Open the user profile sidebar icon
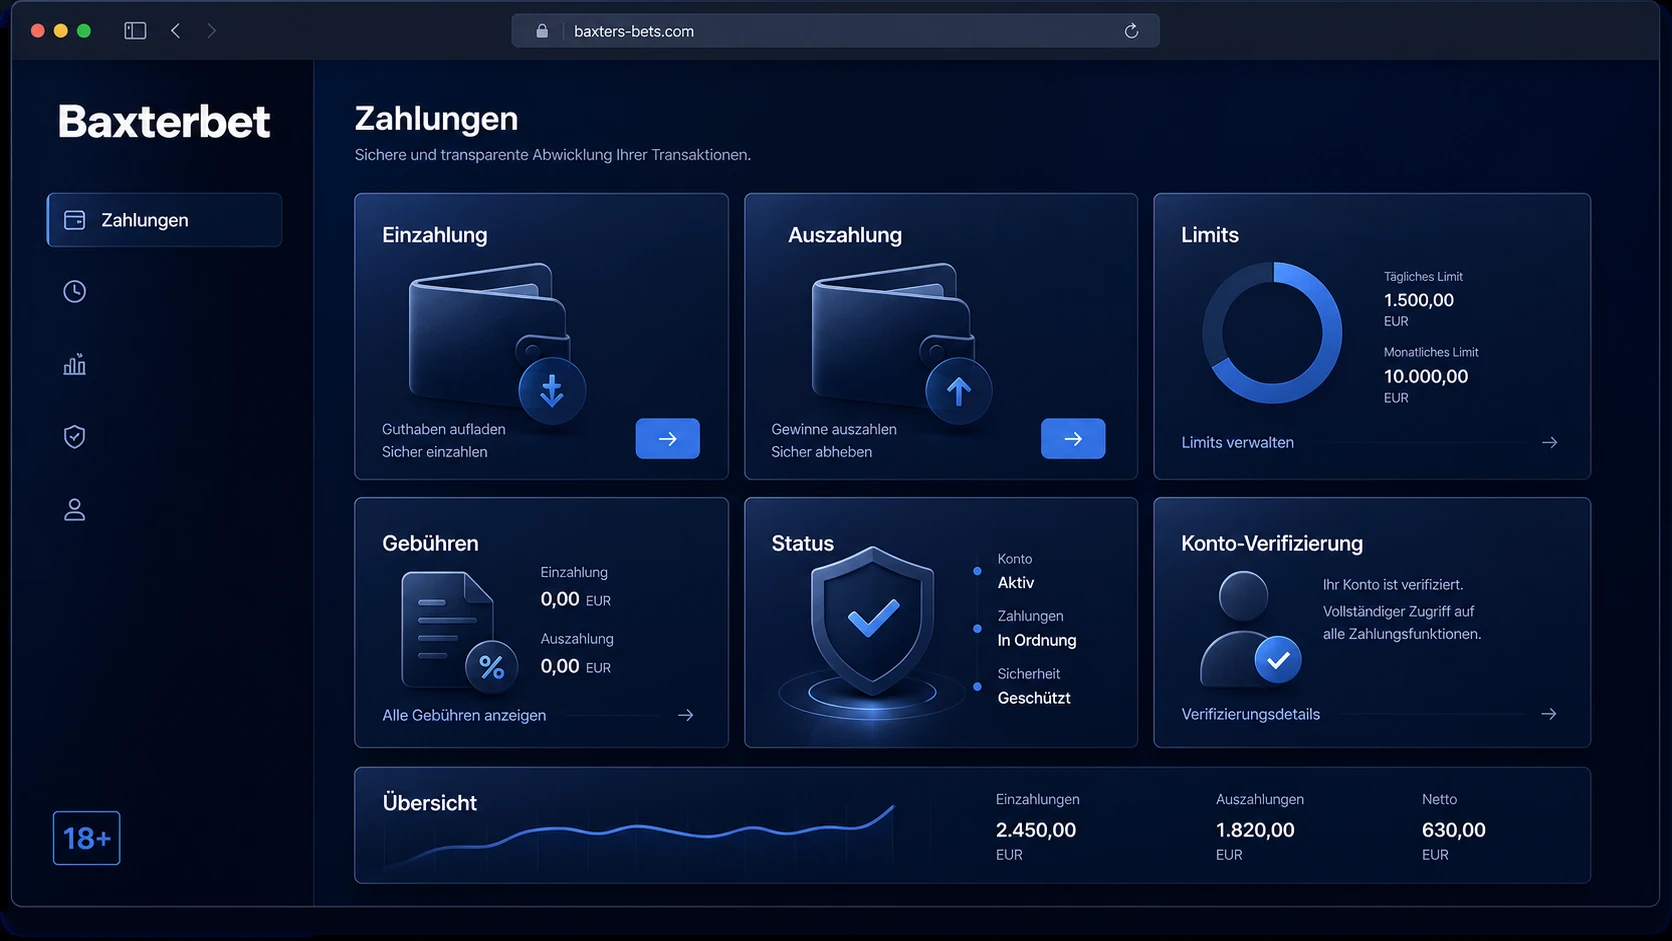Viewport: 1672px width, 941px height. (75, 510)
